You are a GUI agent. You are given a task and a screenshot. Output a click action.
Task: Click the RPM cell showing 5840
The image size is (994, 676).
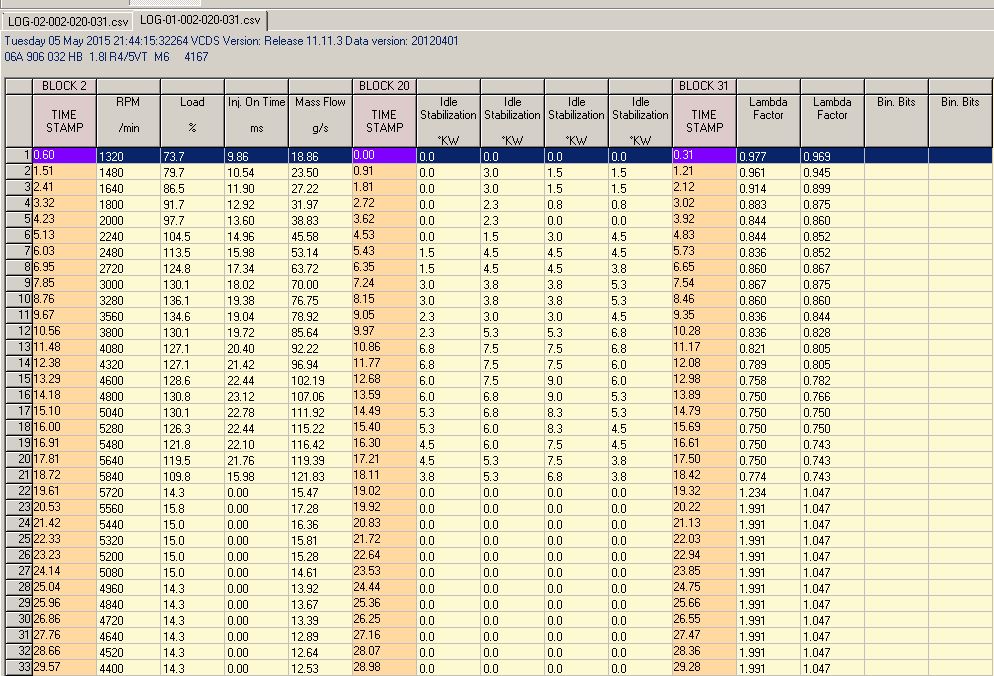128,475
